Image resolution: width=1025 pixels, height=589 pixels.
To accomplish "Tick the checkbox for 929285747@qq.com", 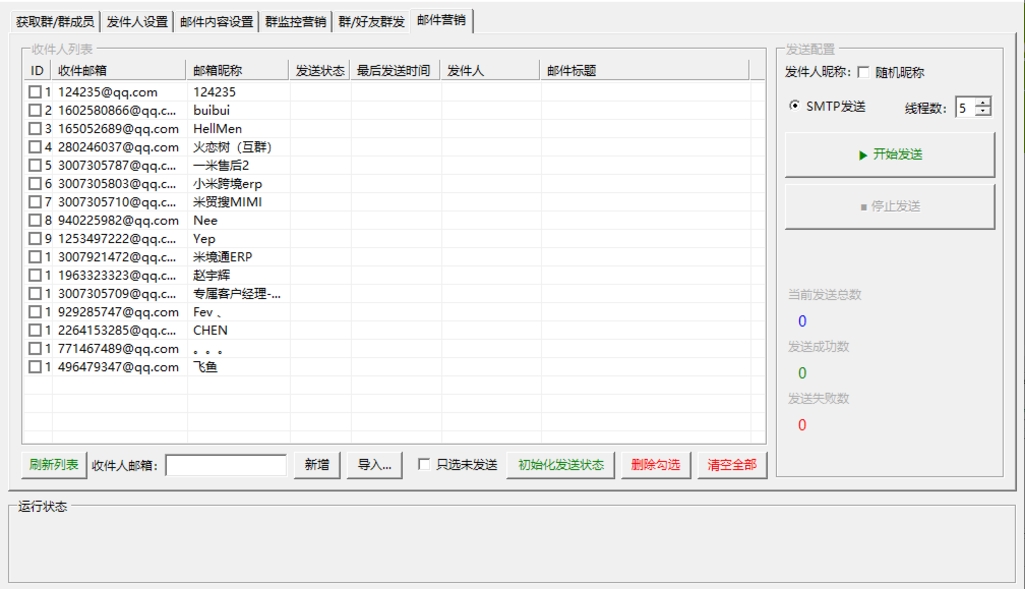I will tap(35, 312).
